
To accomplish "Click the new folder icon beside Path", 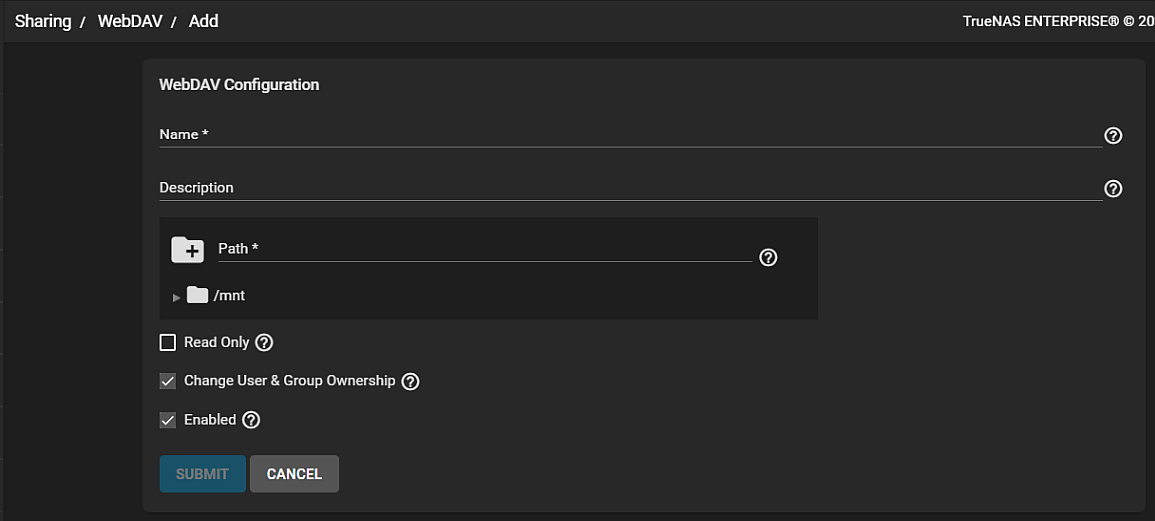I will (188, 249).
